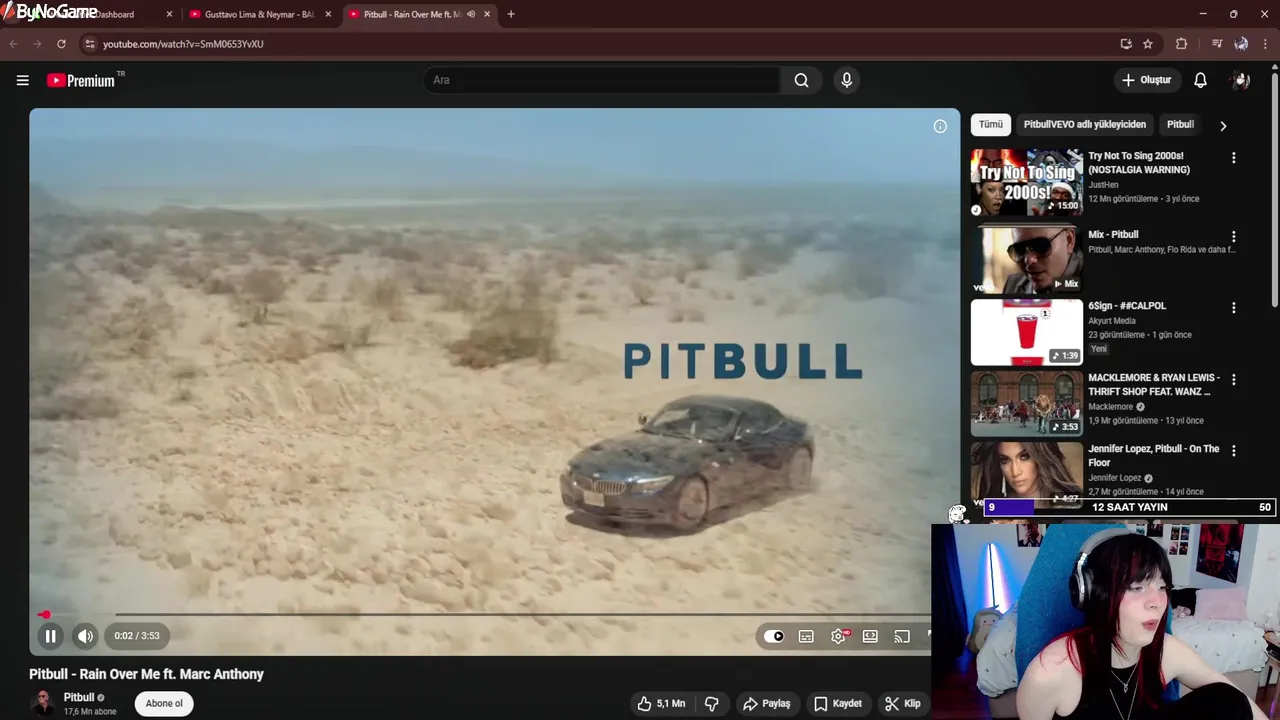Click video title Pitbull - Rain Over Me

[x=146, y=674]
